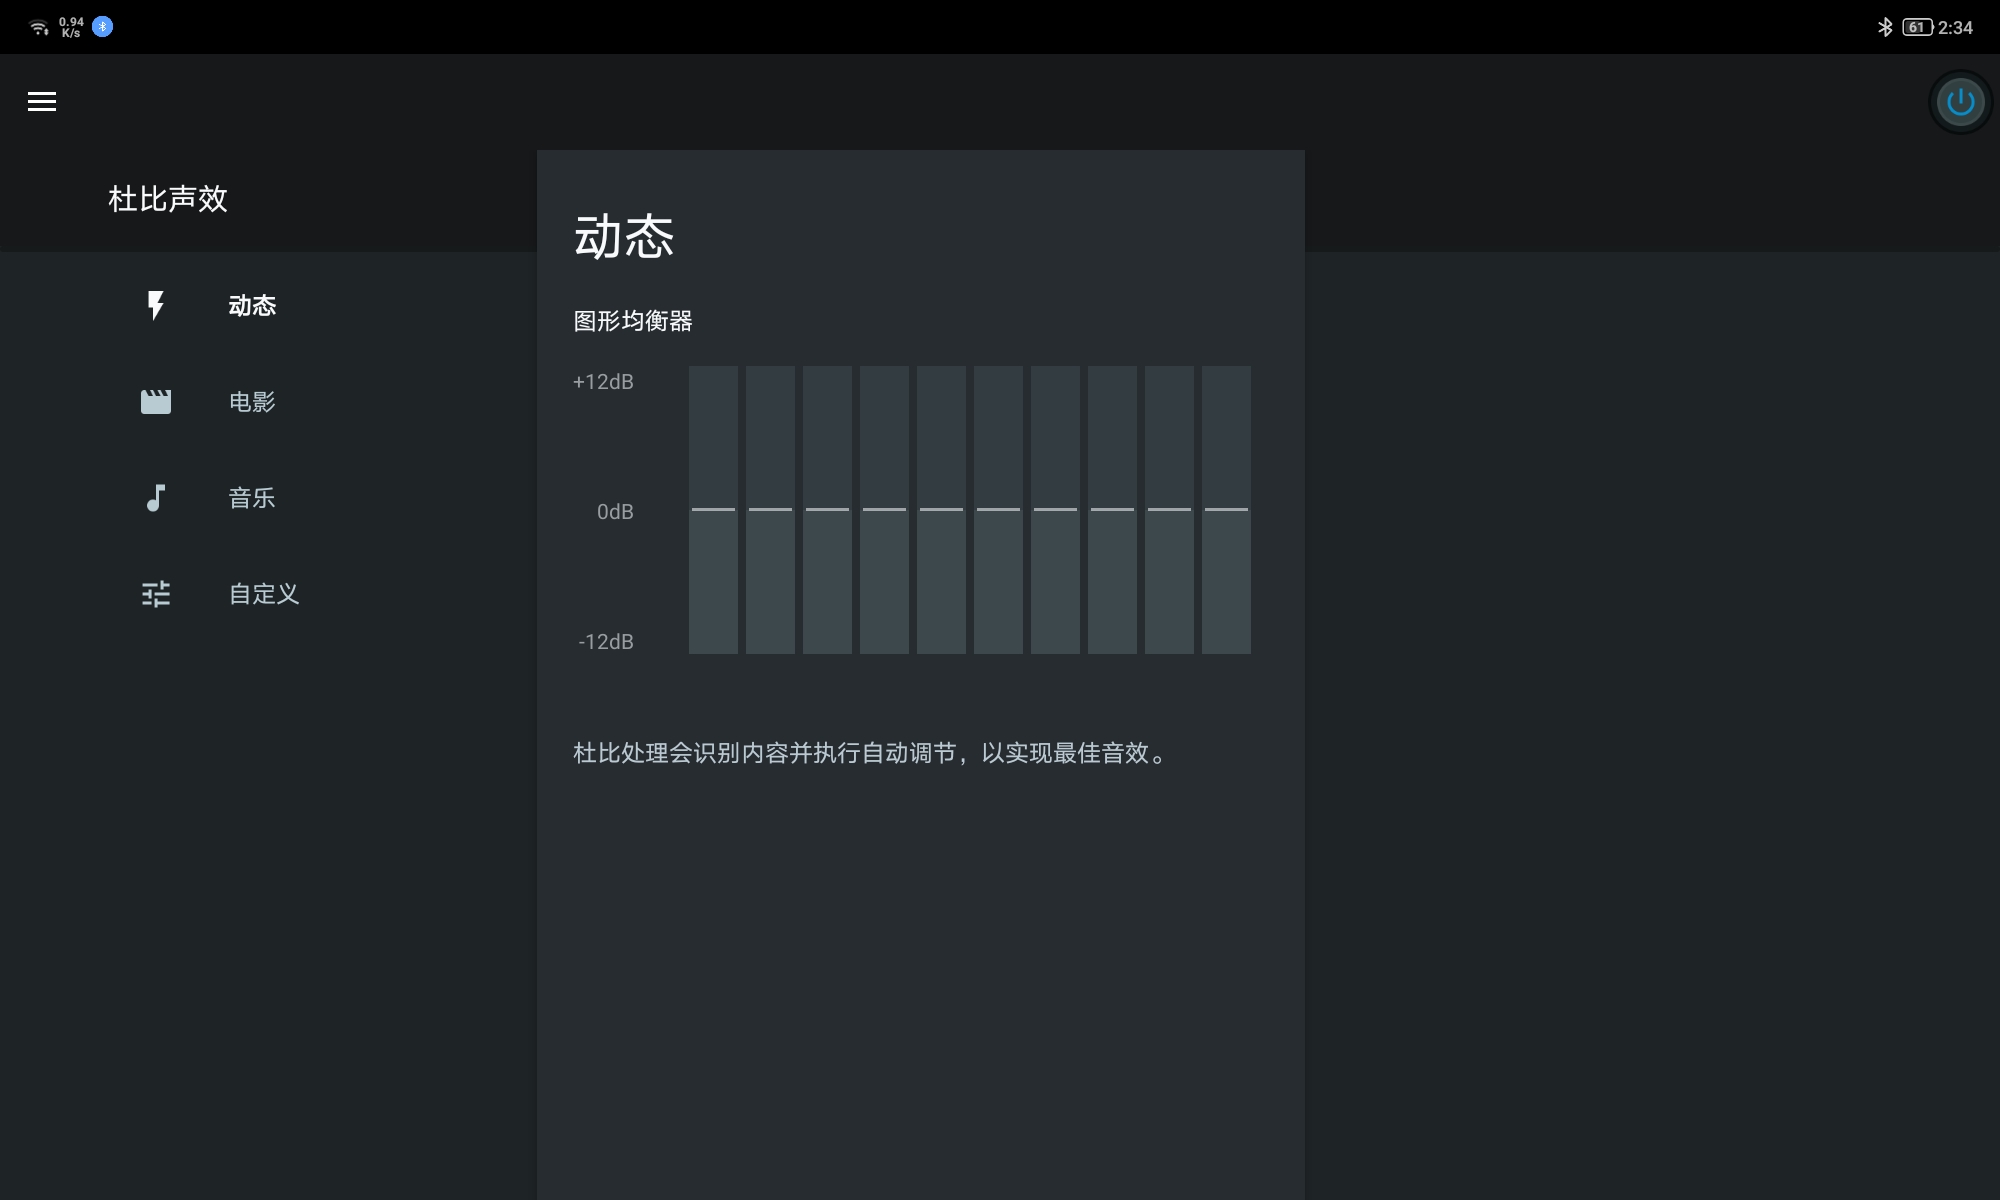Click the film clapper icon next to 电影
Viewport: 2000px width, 1200px height.
click(x=156, y=401)
